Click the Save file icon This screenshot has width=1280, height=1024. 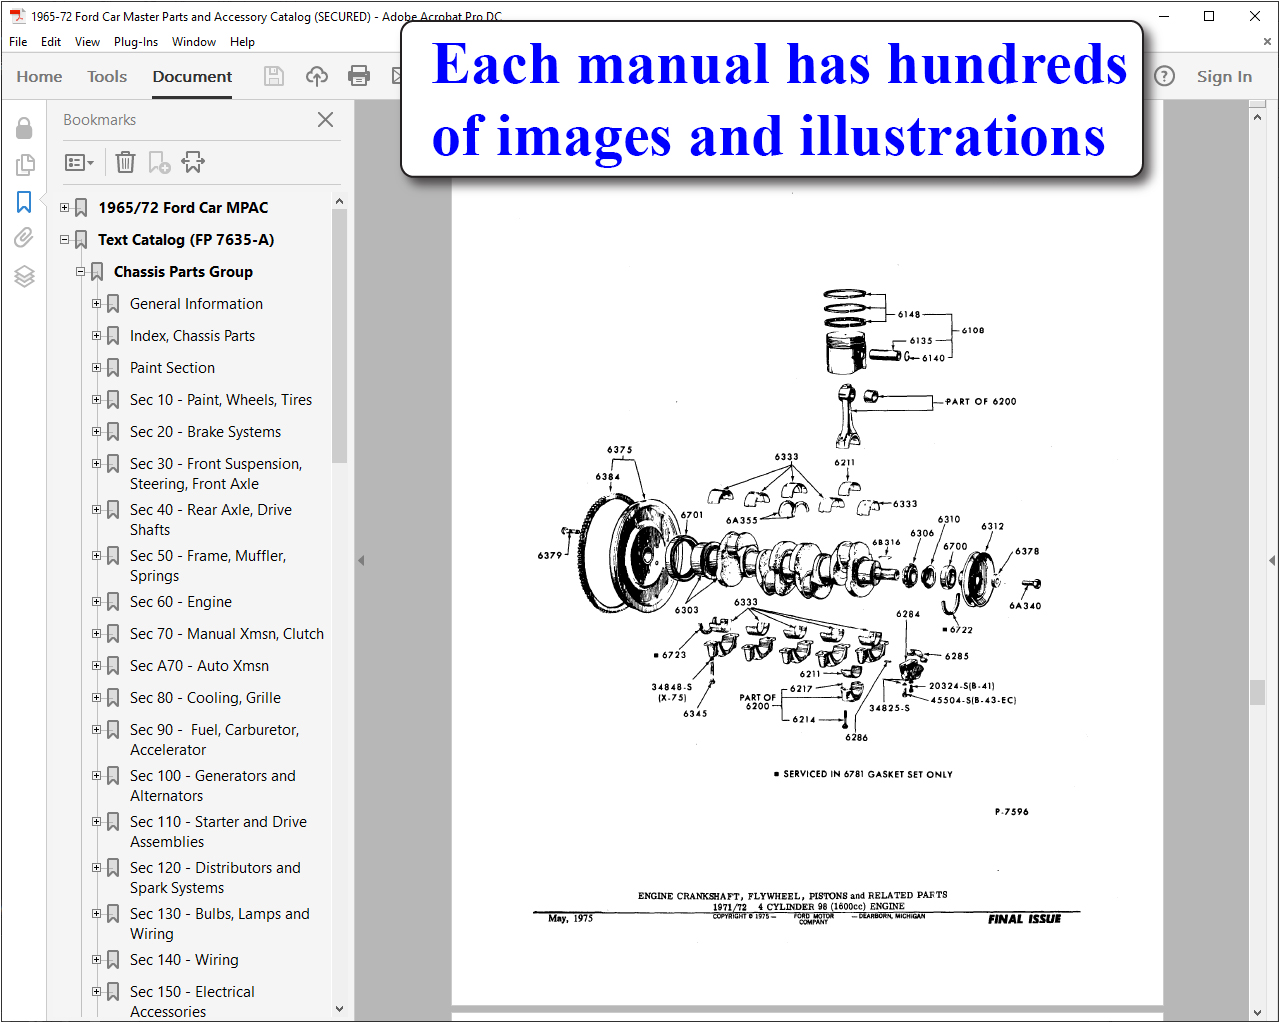(x=274, y=76)
